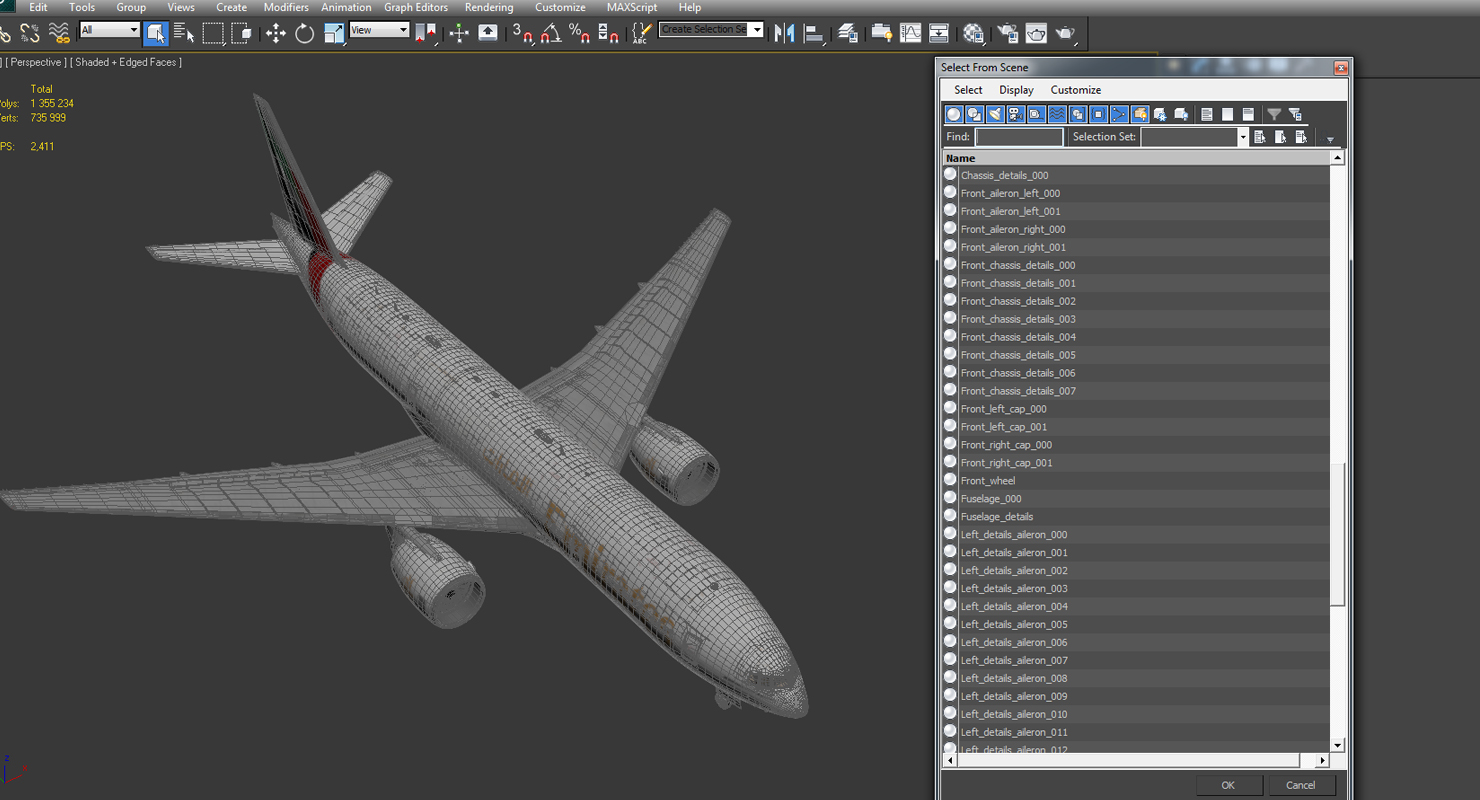Screen dimensions: 1480x800
Task: Open the Rendering menu
Action: pyautogui.click(x=489, y=7)
